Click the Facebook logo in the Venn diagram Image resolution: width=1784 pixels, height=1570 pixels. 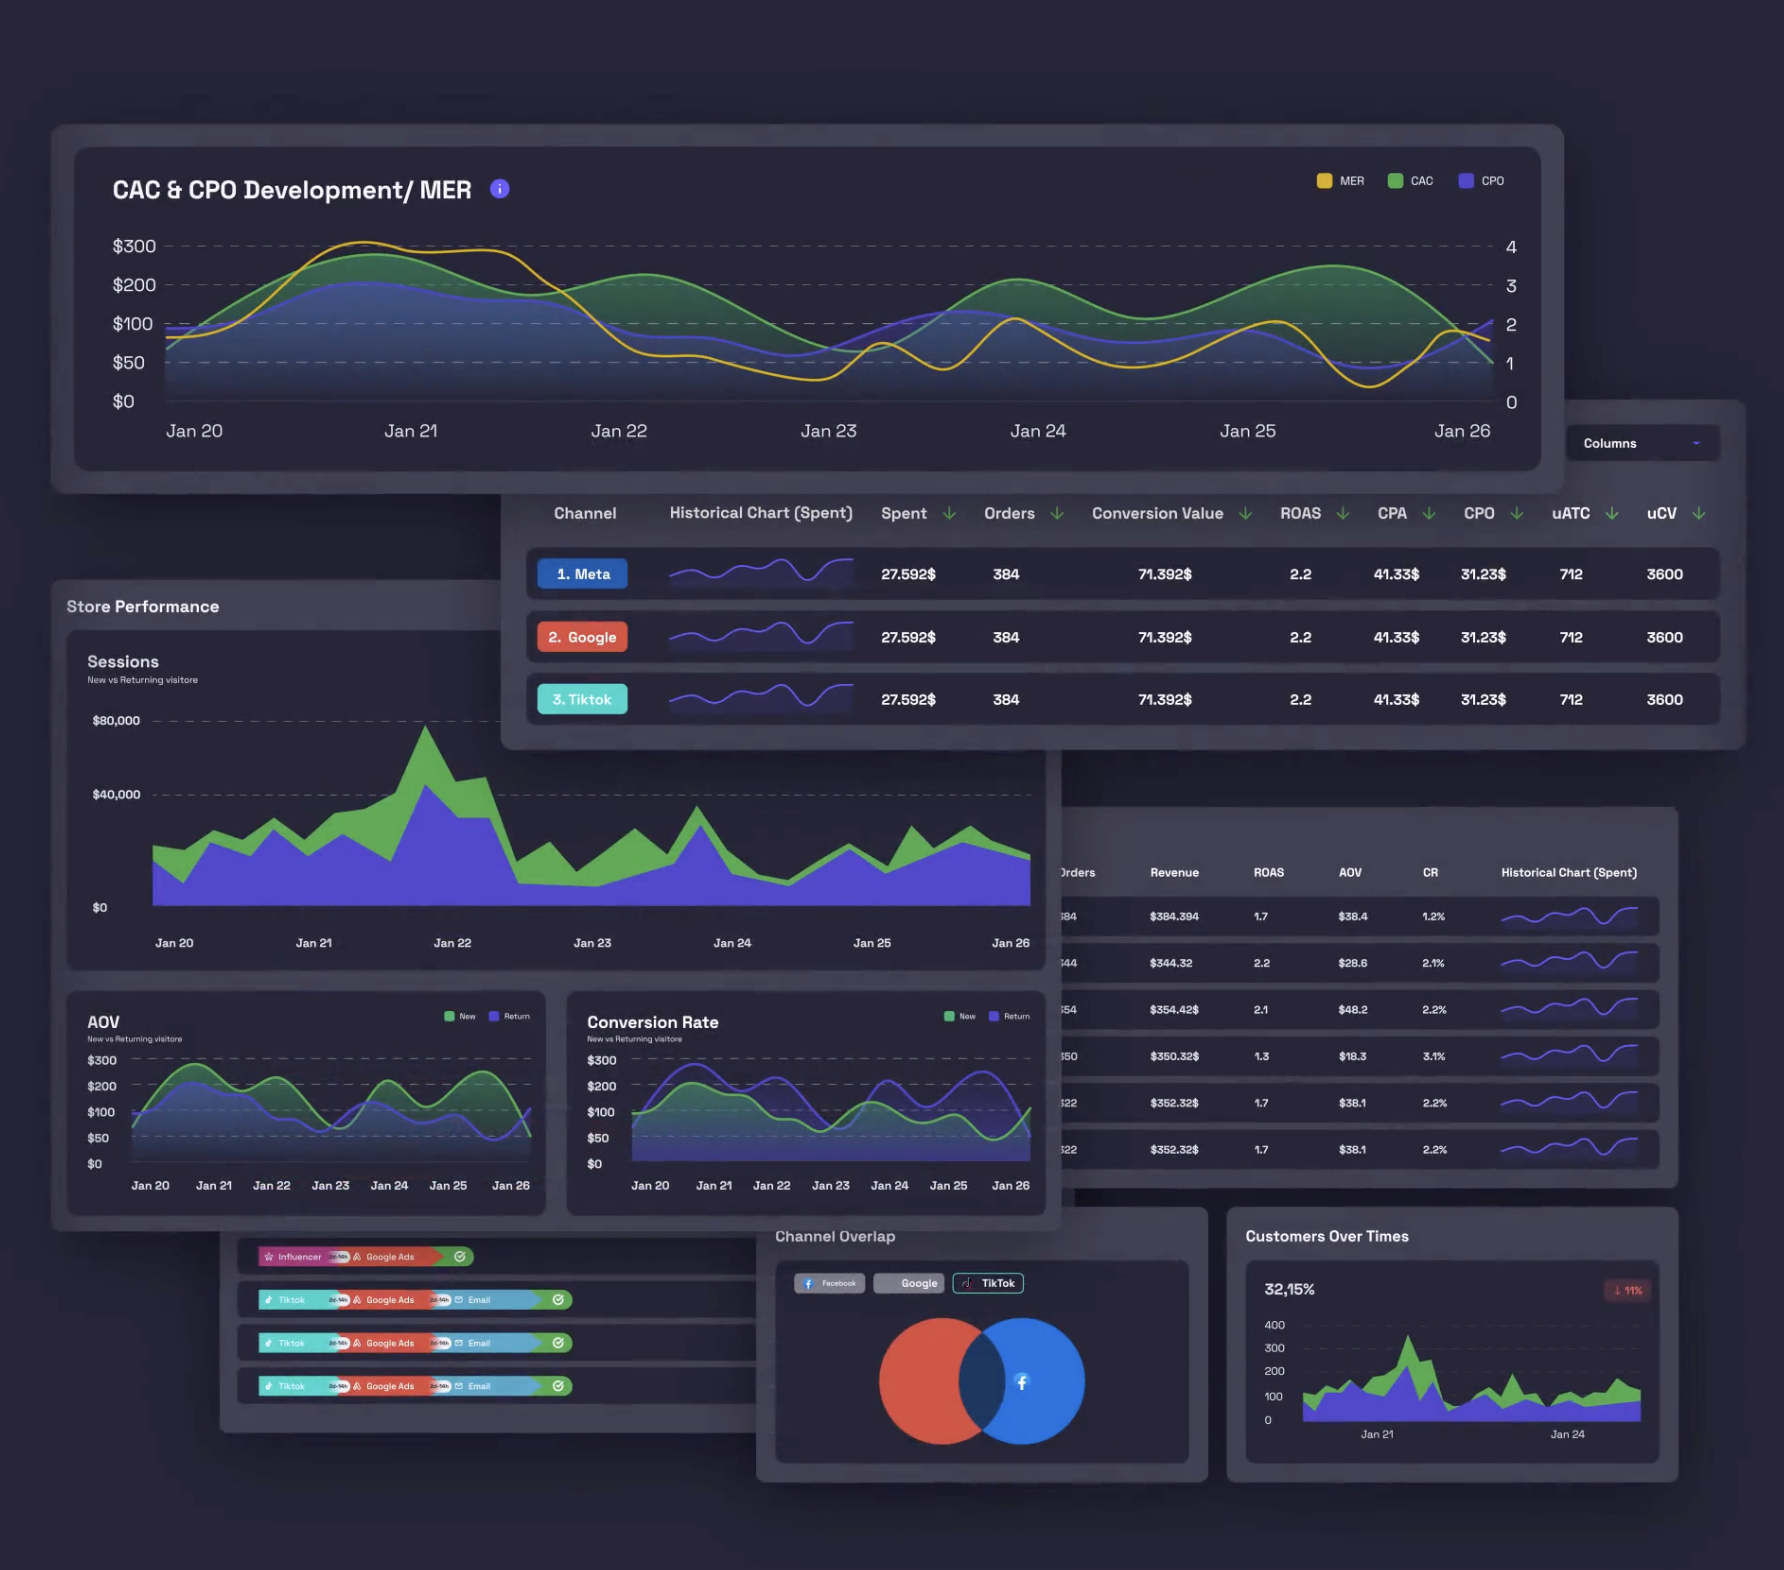[x=1021, y=1382]
